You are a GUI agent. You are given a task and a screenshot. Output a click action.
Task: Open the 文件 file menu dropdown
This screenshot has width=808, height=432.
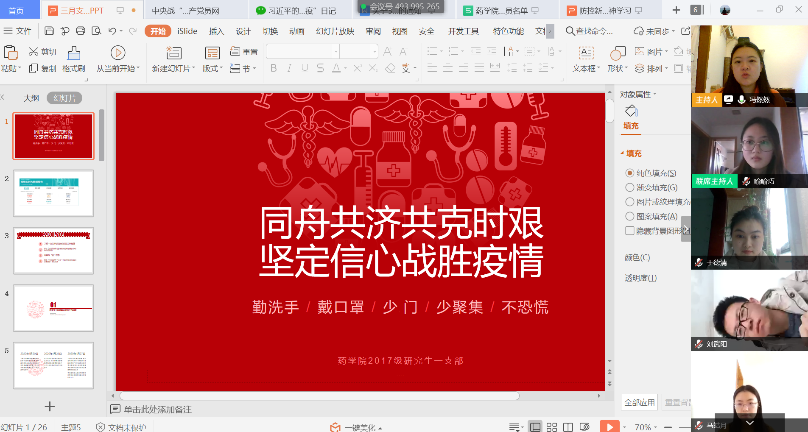point(20,31)
